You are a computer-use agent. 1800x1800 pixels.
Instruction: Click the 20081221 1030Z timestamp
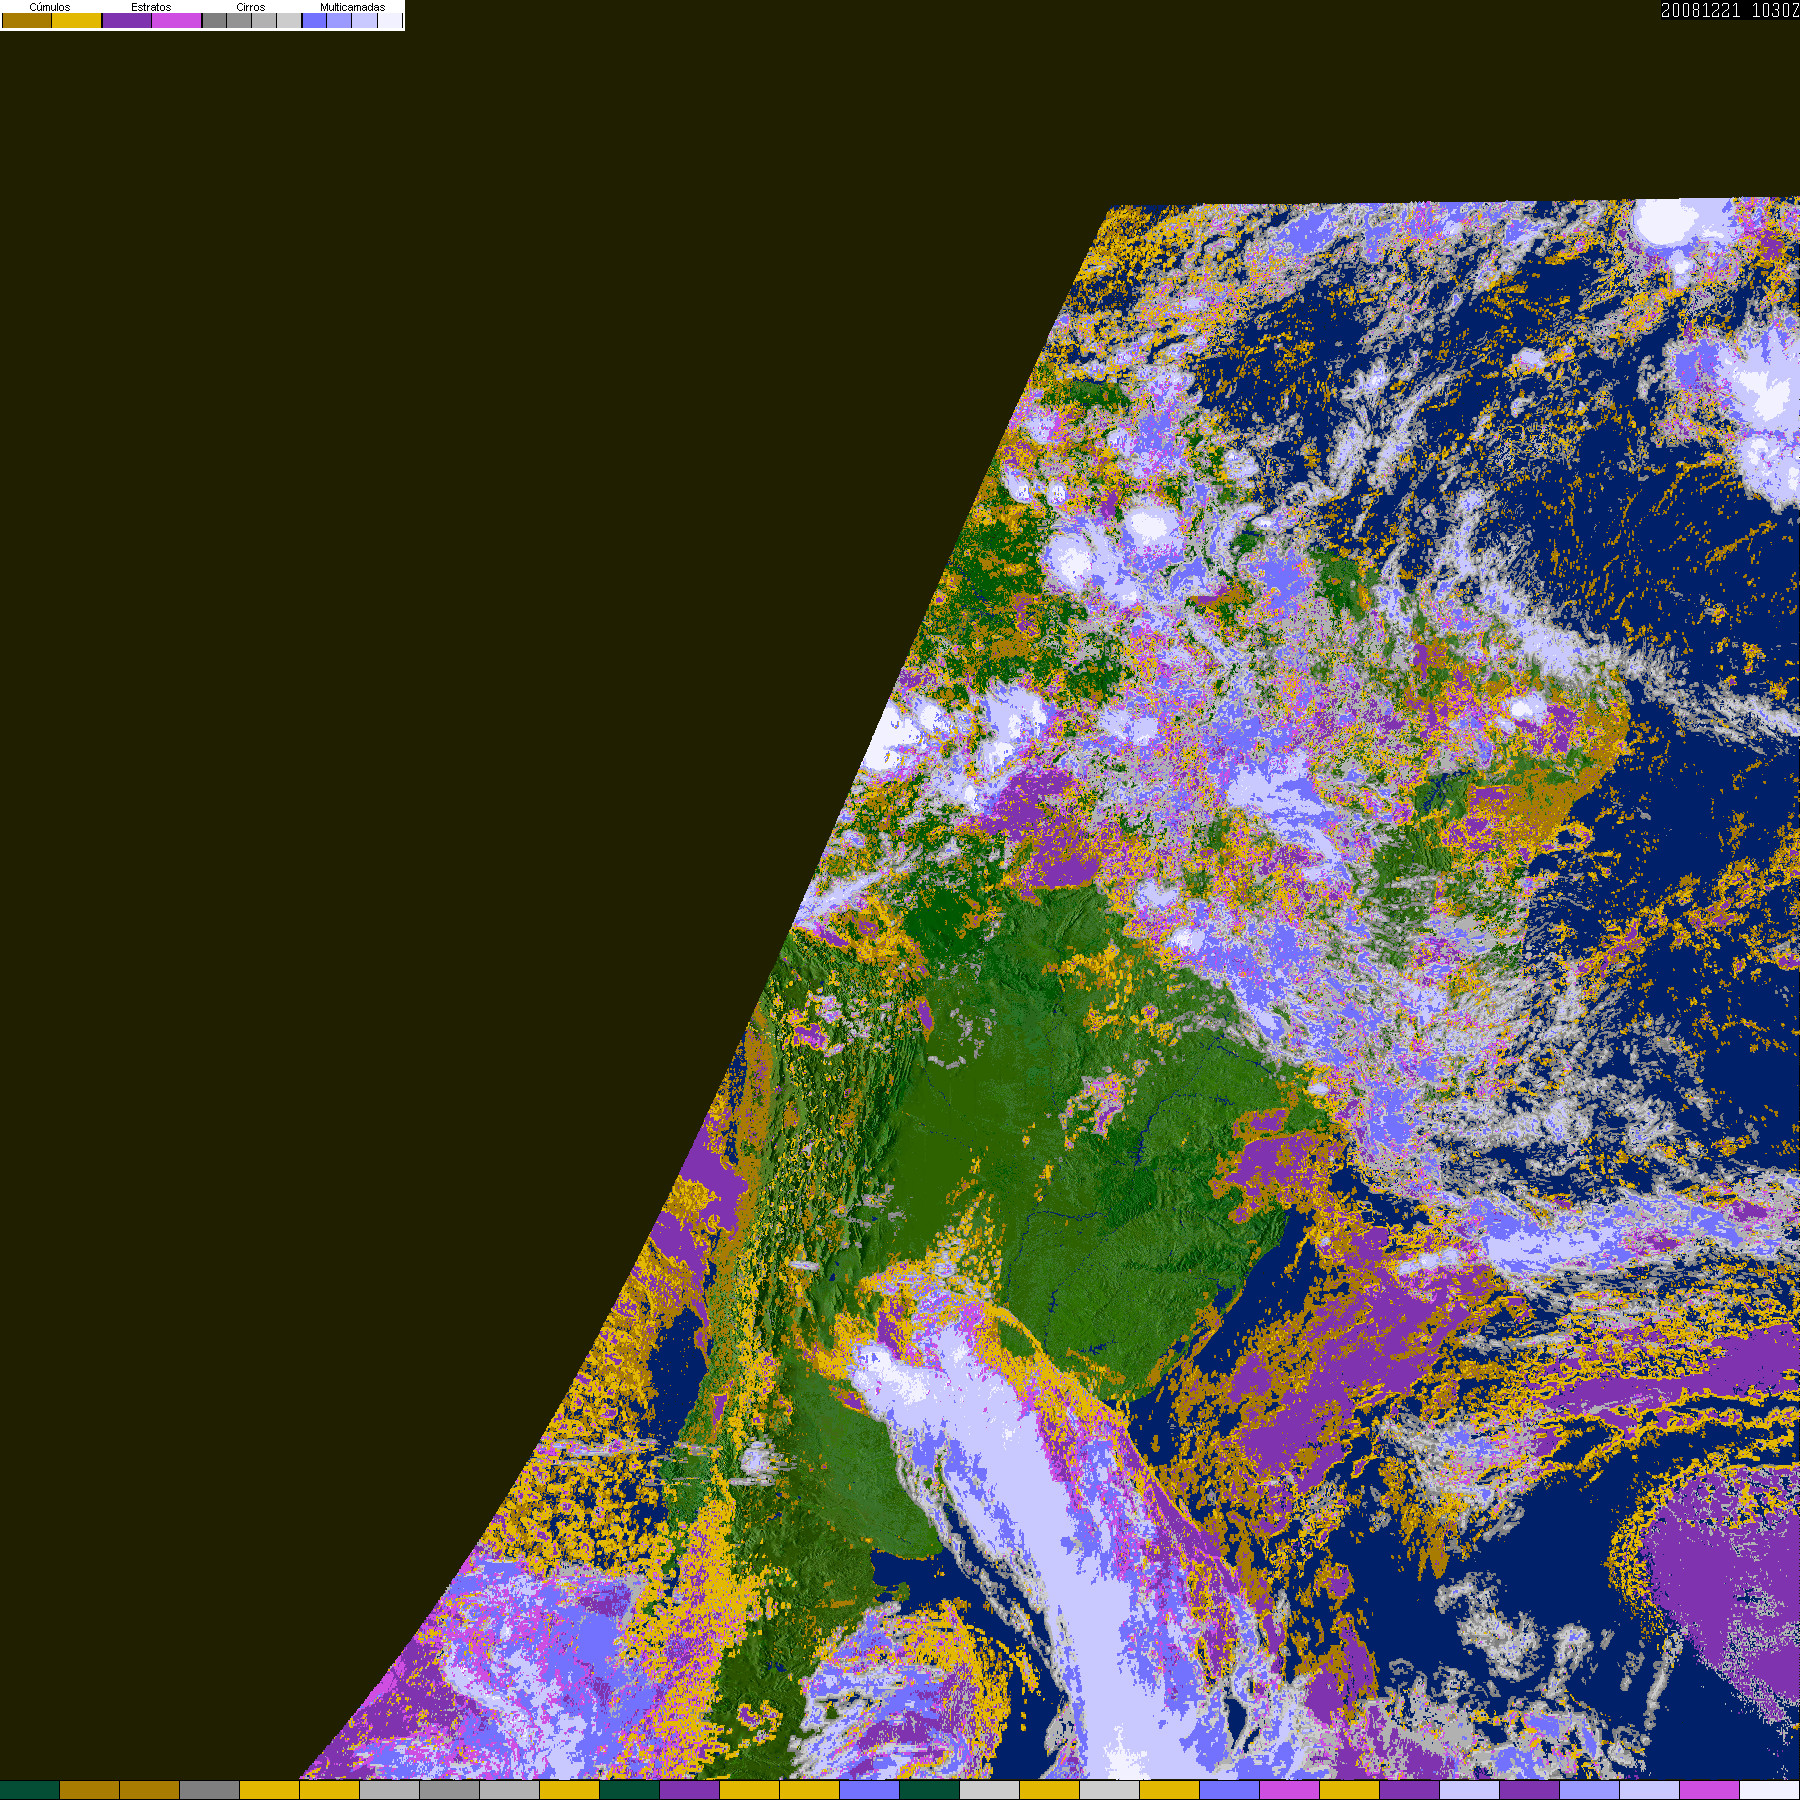(x=1730, y=10)
